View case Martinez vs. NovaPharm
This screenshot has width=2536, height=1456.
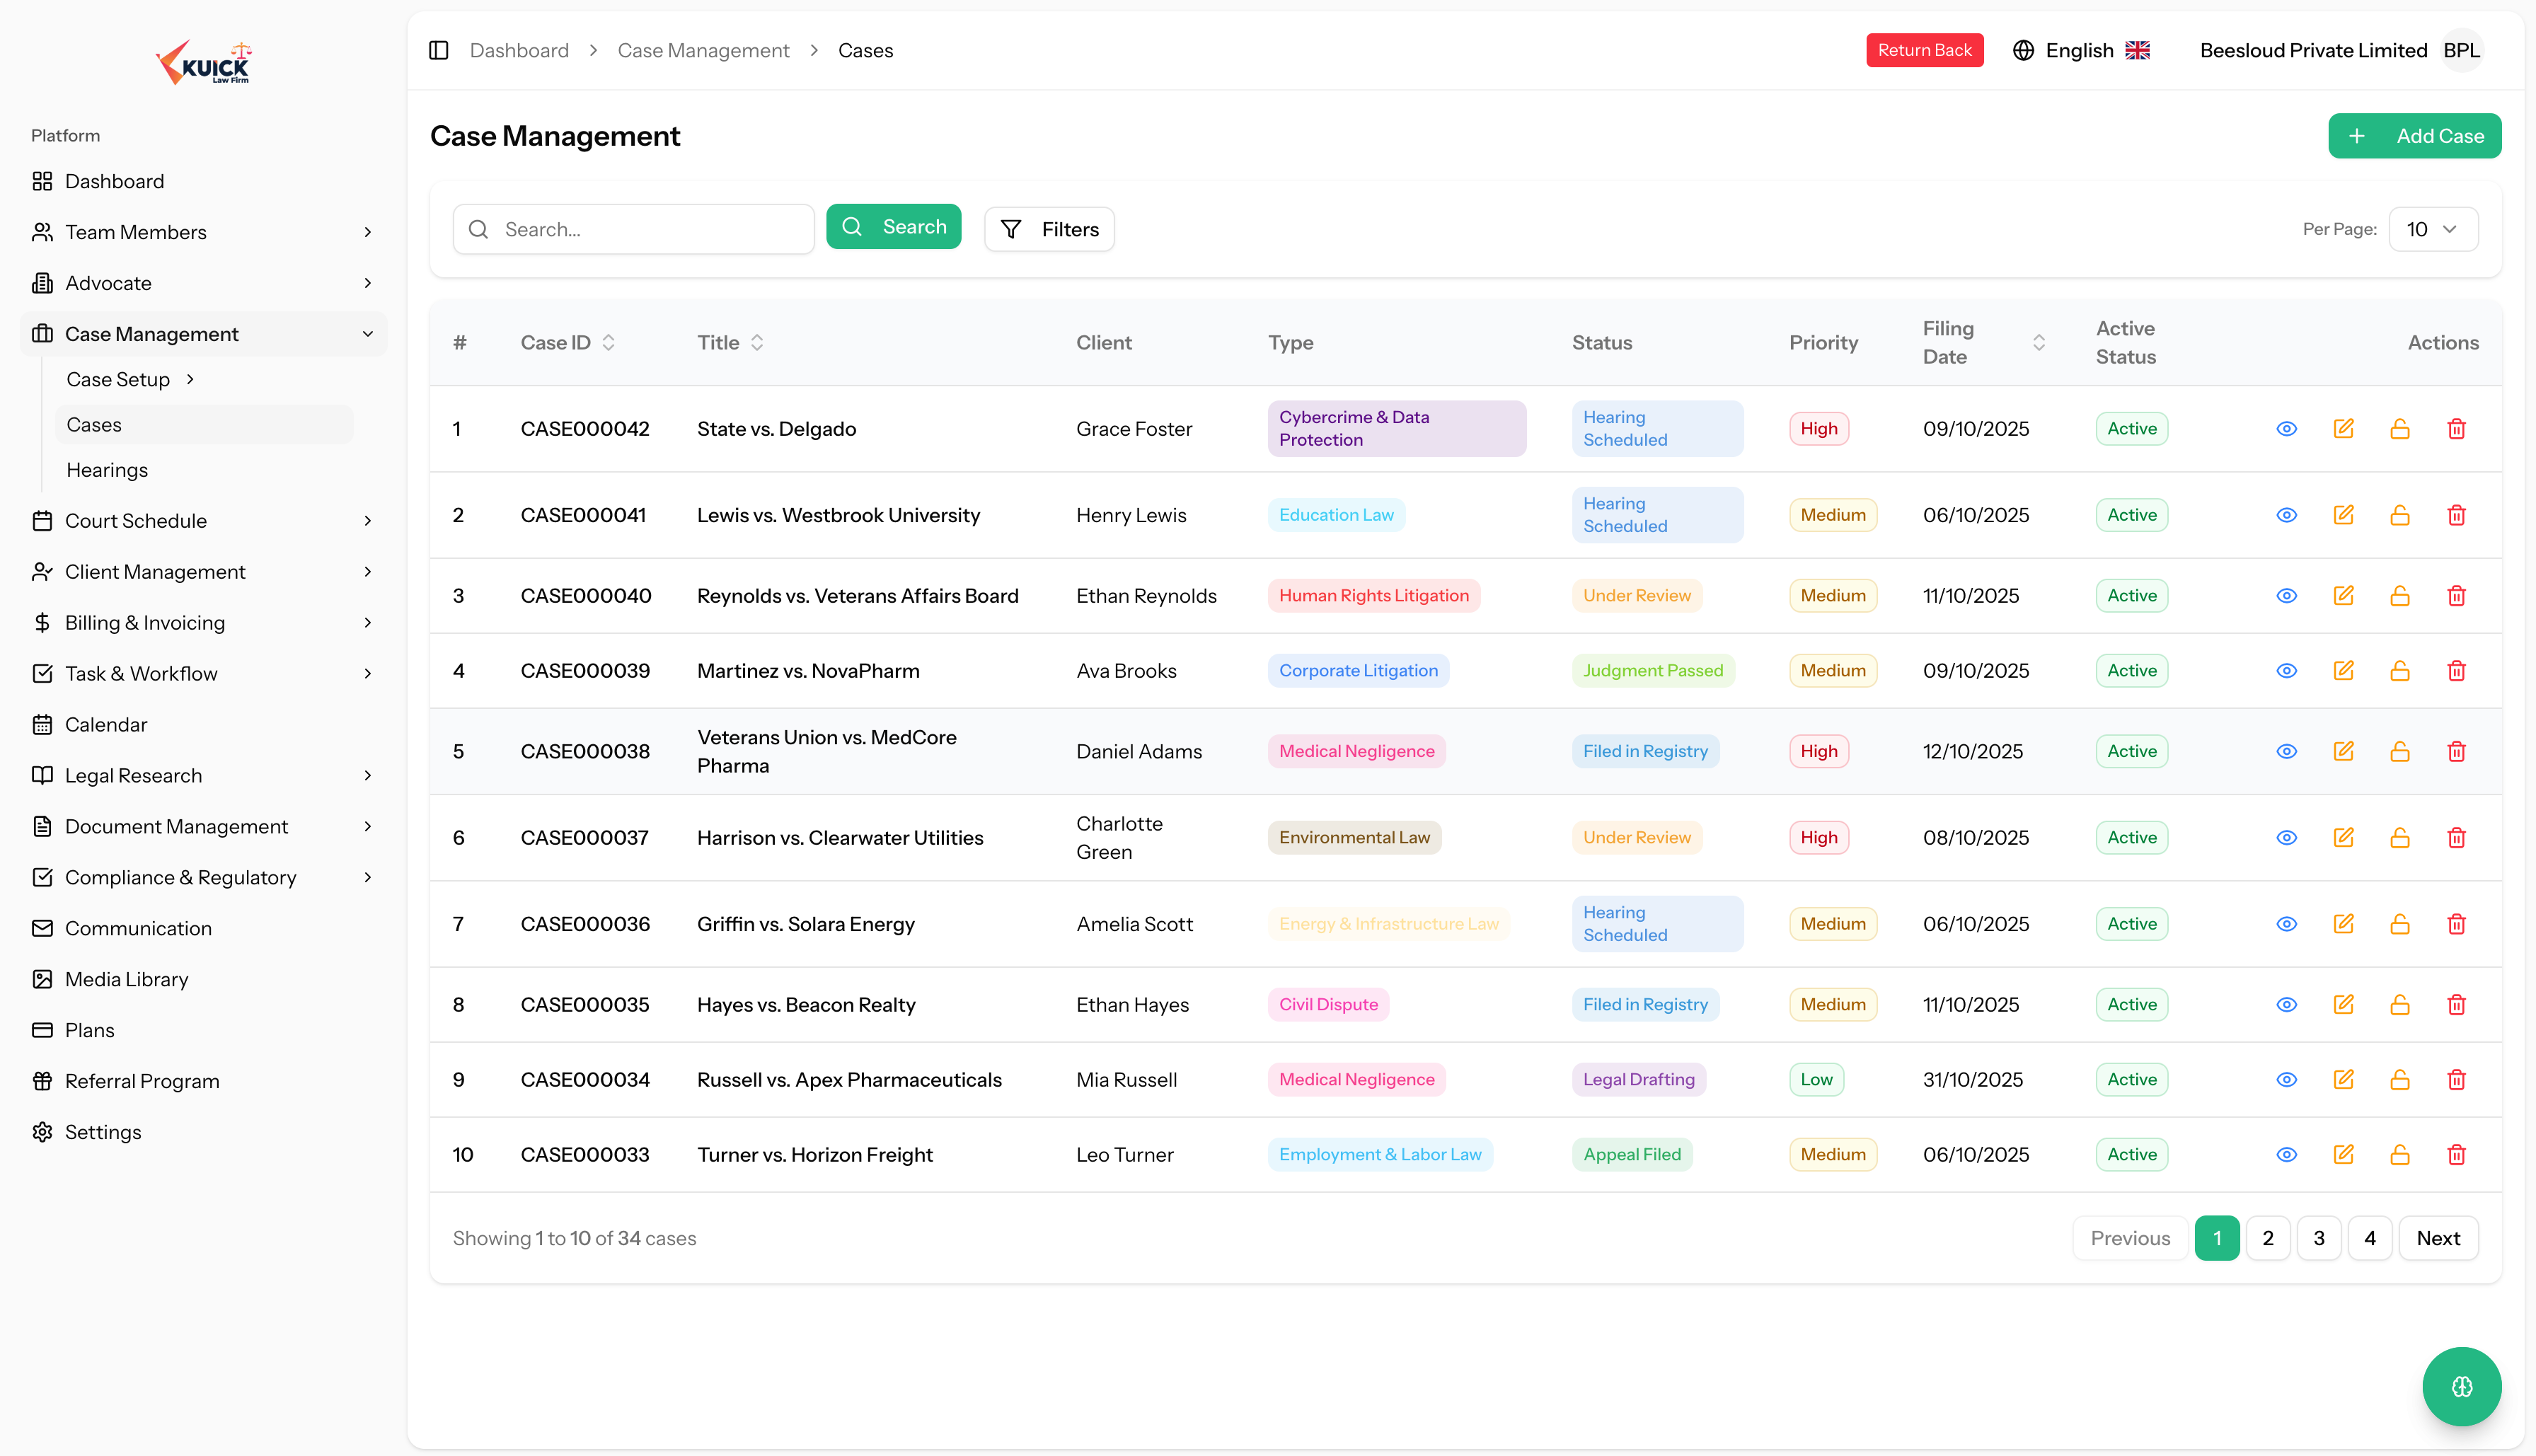(x=2286, y=671)
